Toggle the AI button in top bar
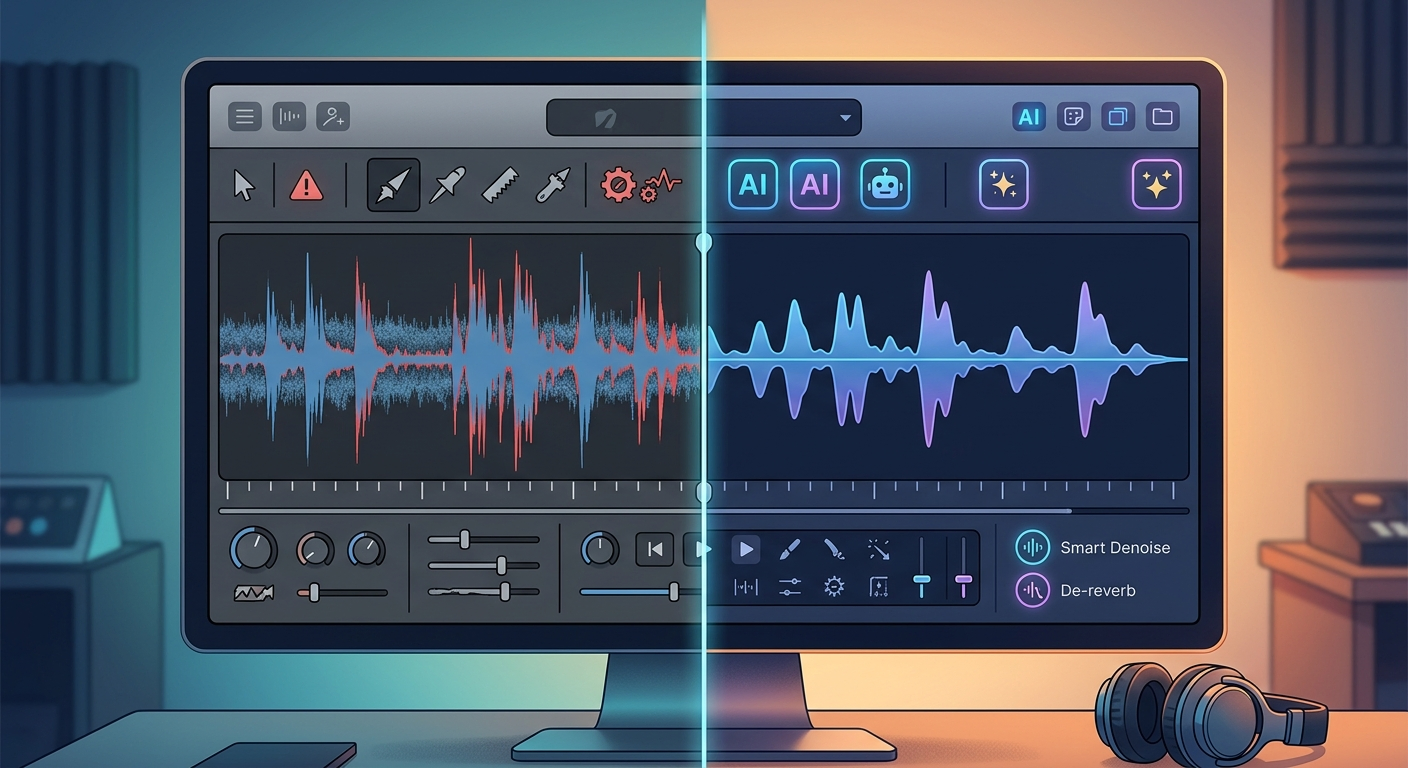Image resolution: width=1408 pixels, height=768 pixels. (1029, 117)
